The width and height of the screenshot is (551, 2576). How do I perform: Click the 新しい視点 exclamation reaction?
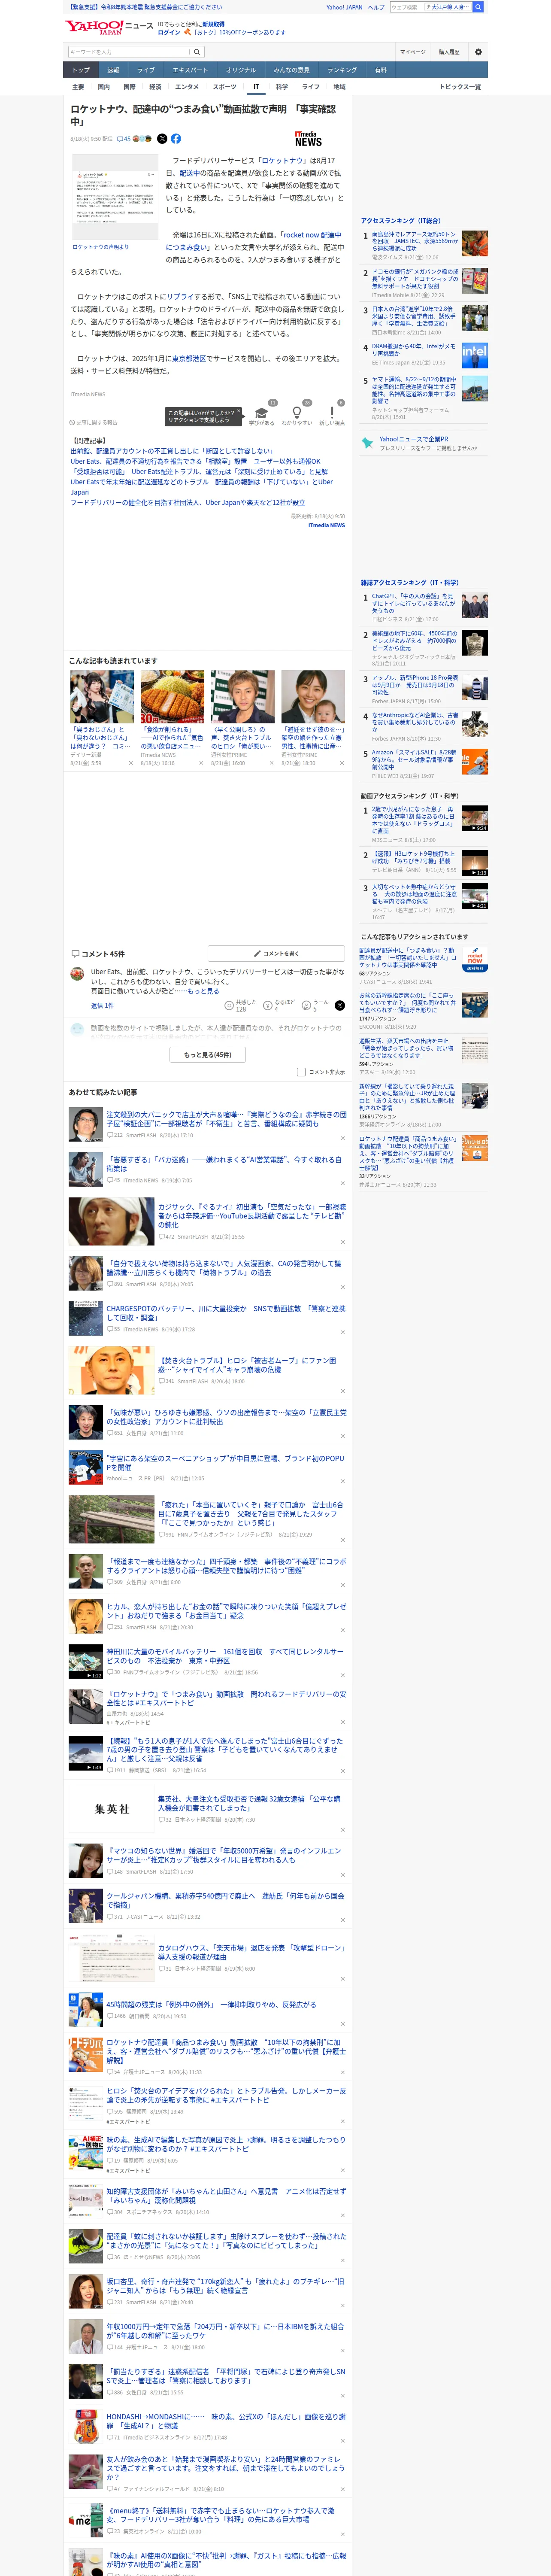[x=332, y=415]
